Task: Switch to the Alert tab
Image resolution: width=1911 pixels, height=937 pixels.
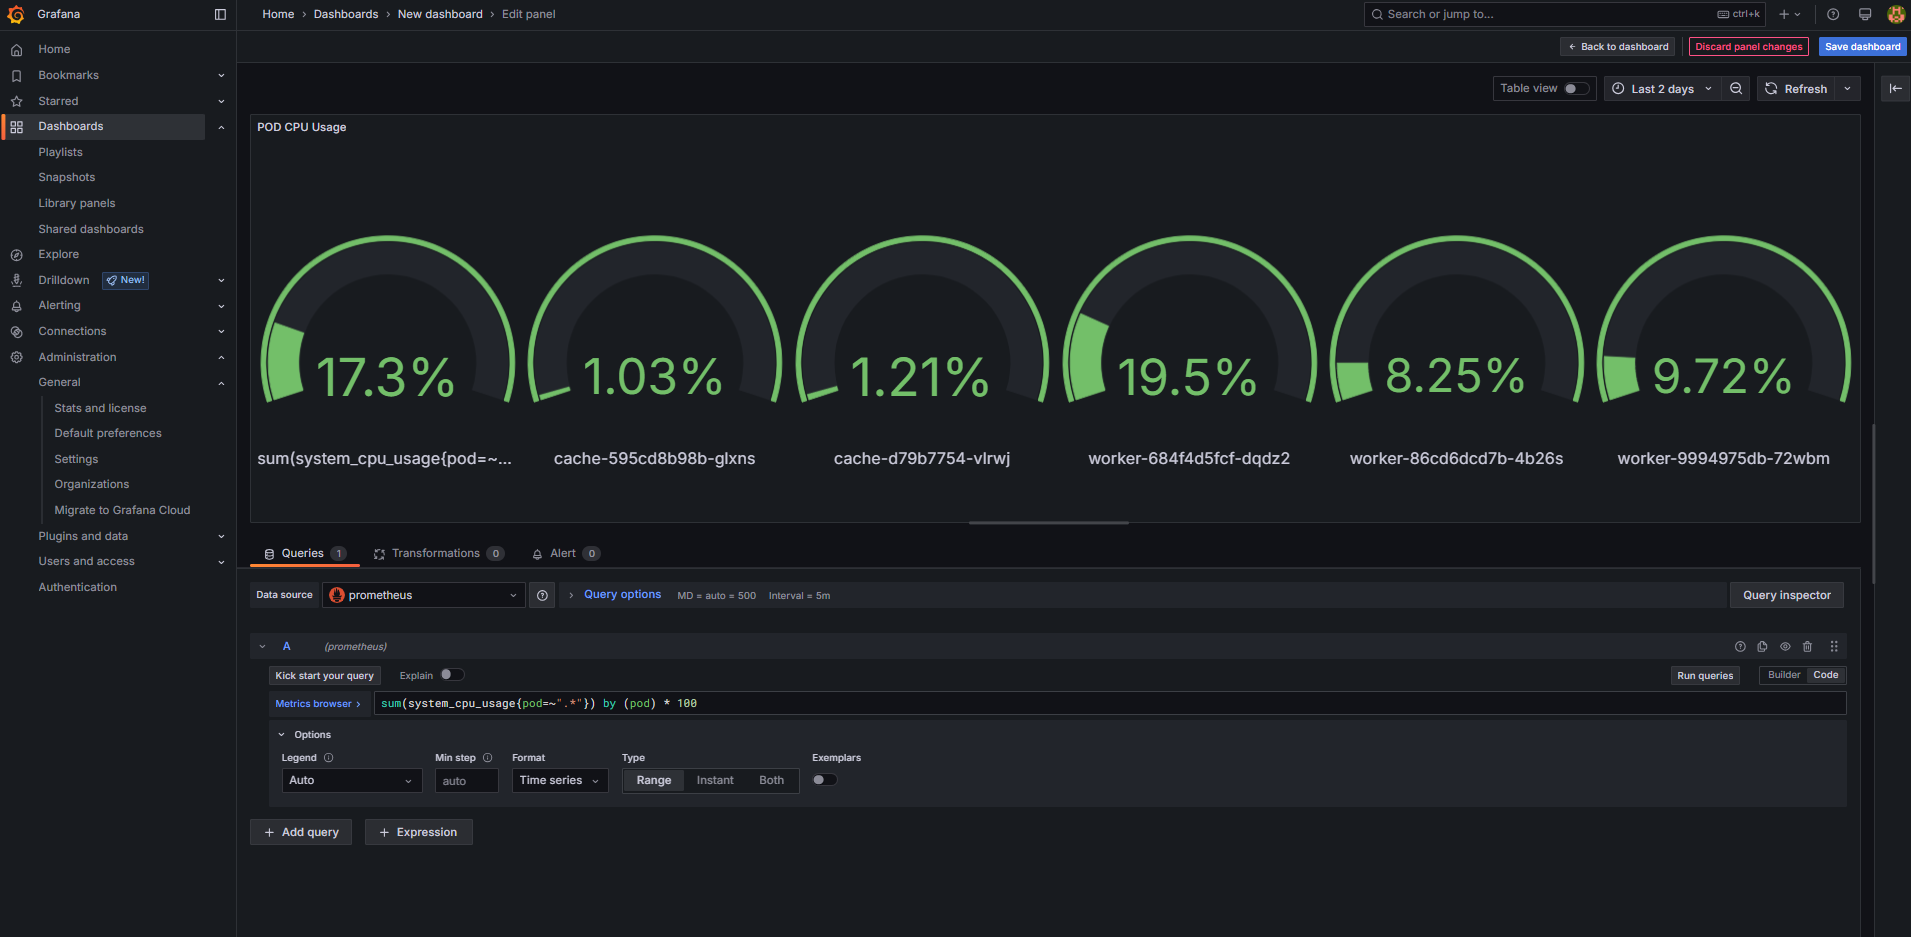Action: 565,553
